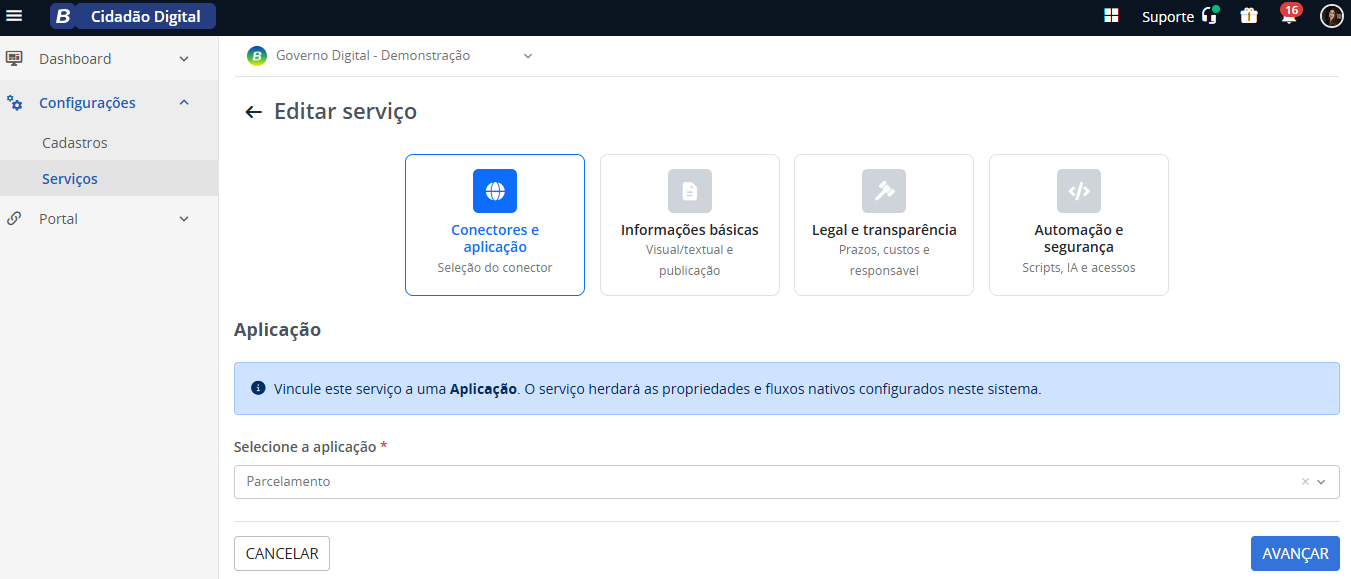Open the application dropdown arrow
Viewport: 1351px width, 579px height.
(x=1322, y=482)
